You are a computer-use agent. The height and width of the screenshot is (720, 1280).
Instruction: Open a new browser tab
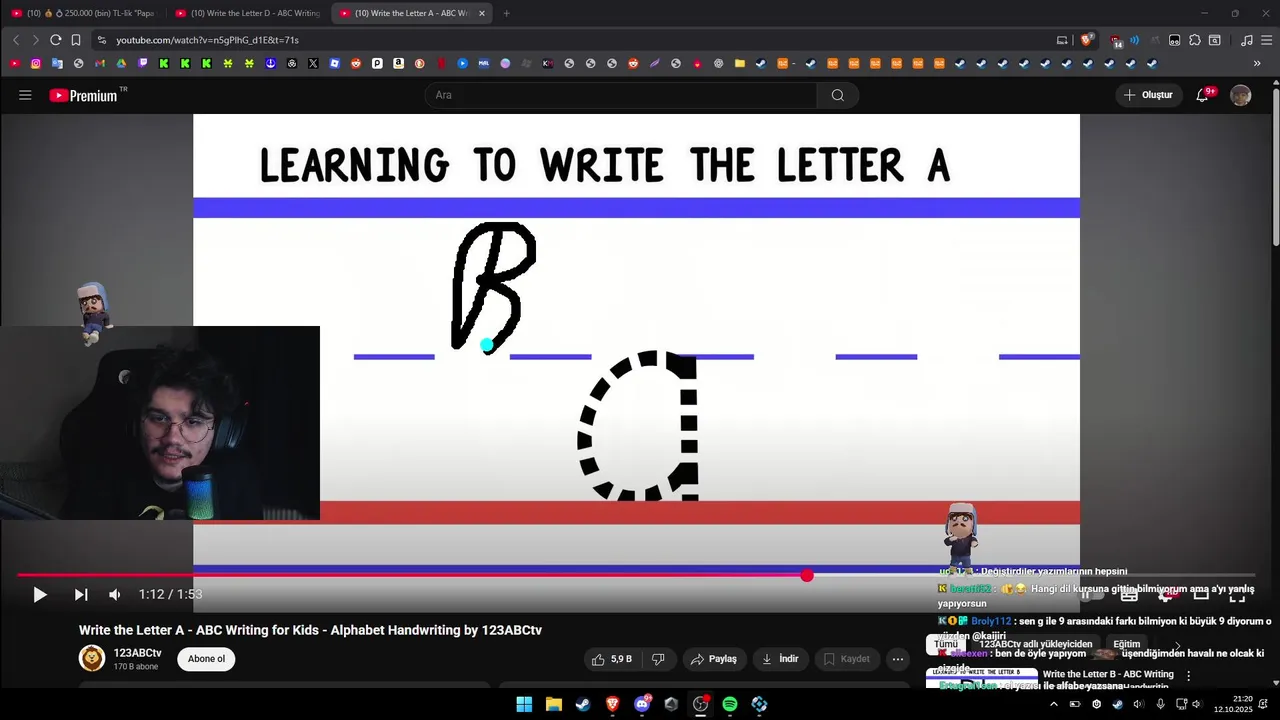(506, 13)
